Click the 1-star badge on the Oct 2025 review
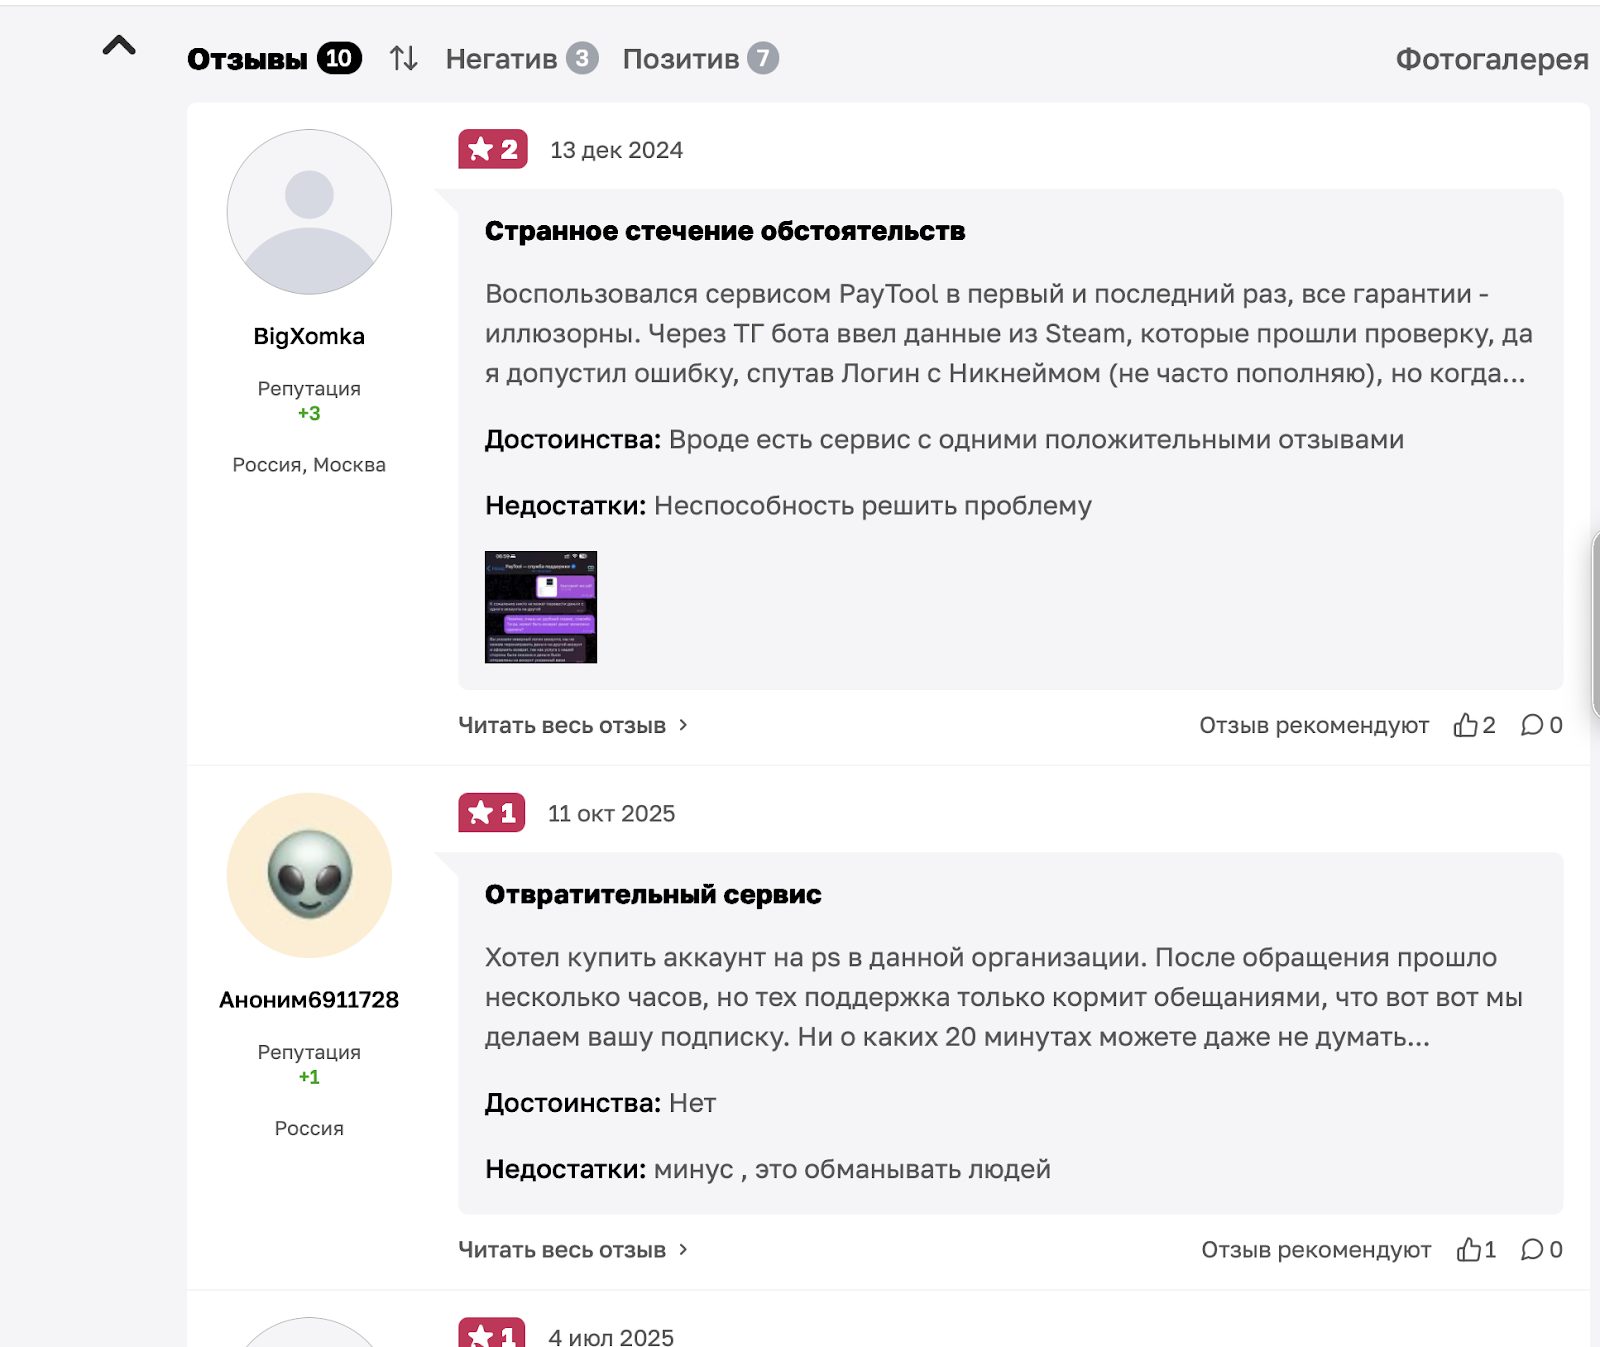The image size is (1600, 1347). click(x=492, y=813)
